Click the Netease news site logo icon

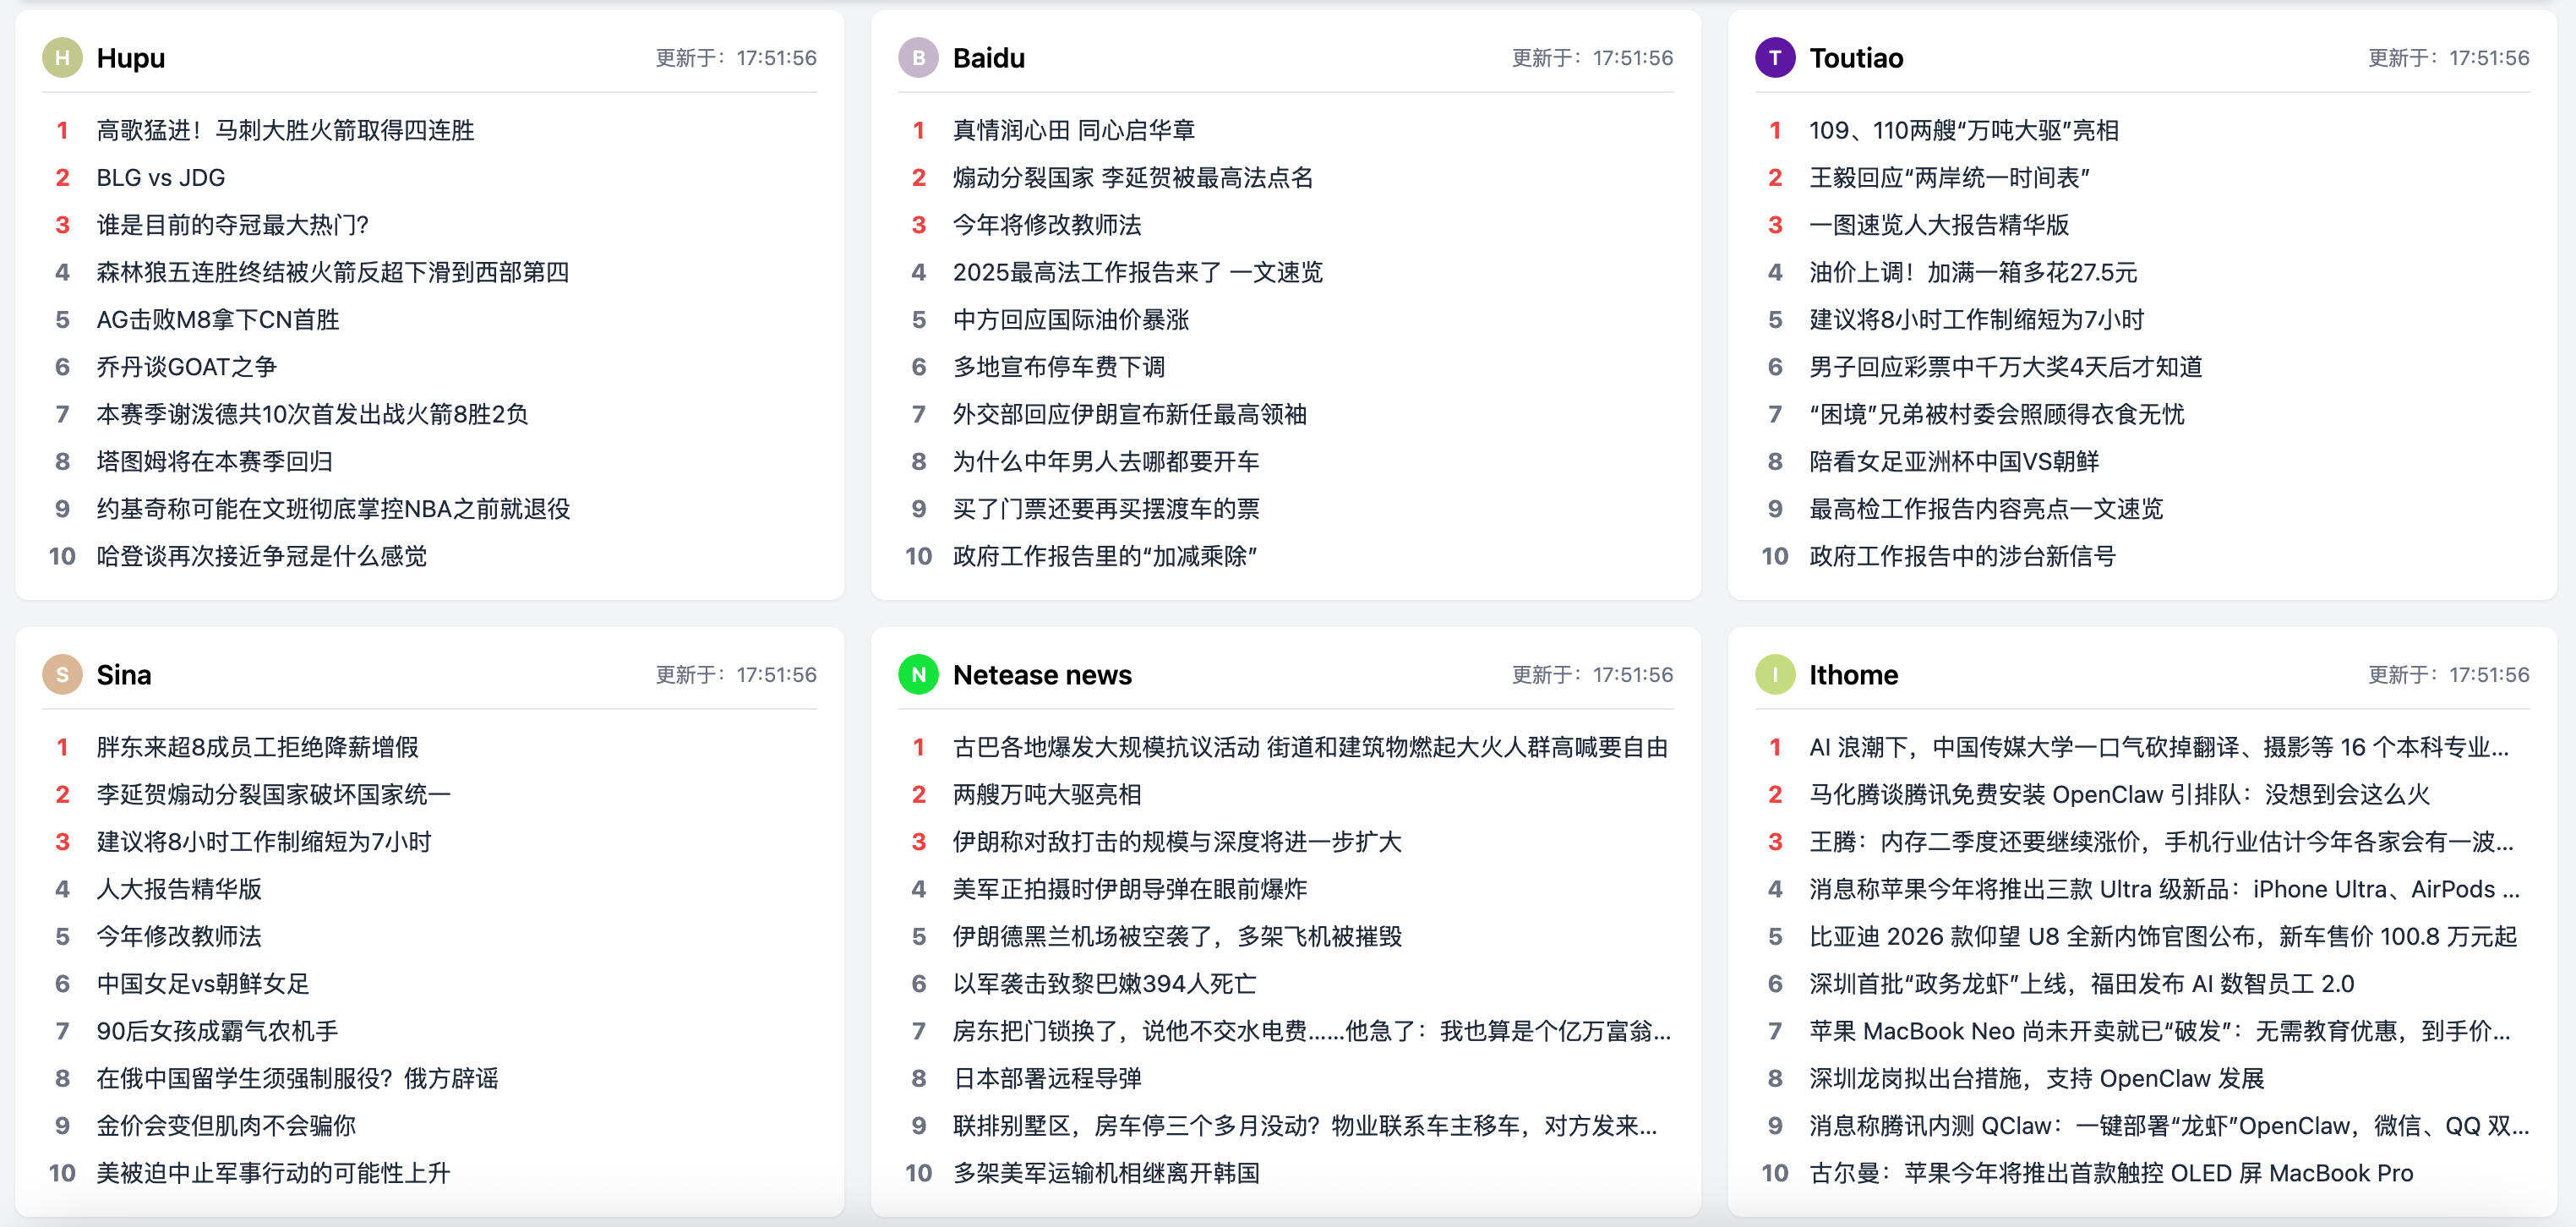point(919,674)
